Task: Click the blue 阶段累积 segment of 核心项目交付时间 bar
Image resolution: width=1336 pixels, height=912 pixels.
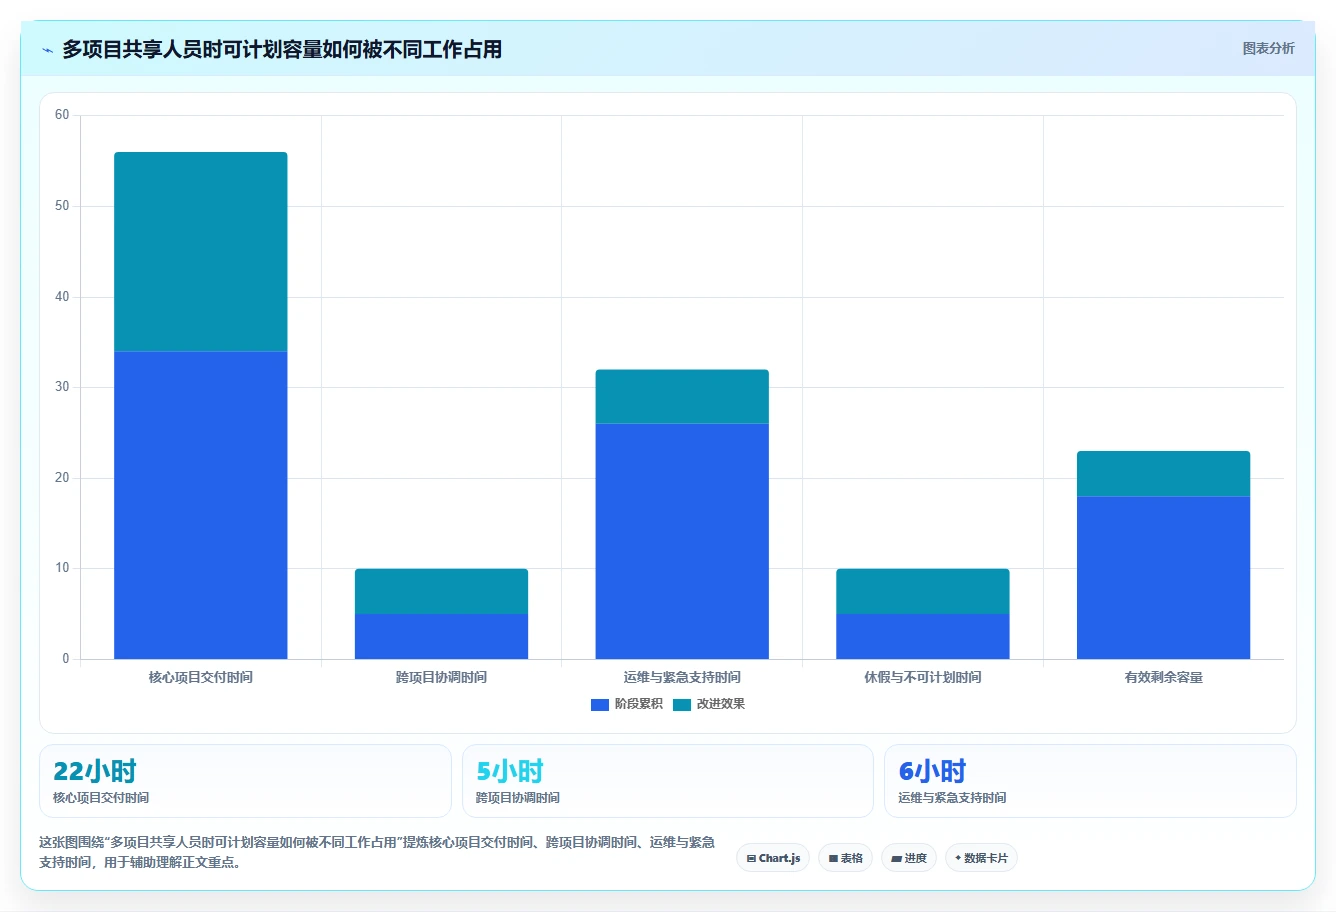Action: [201, 505]
